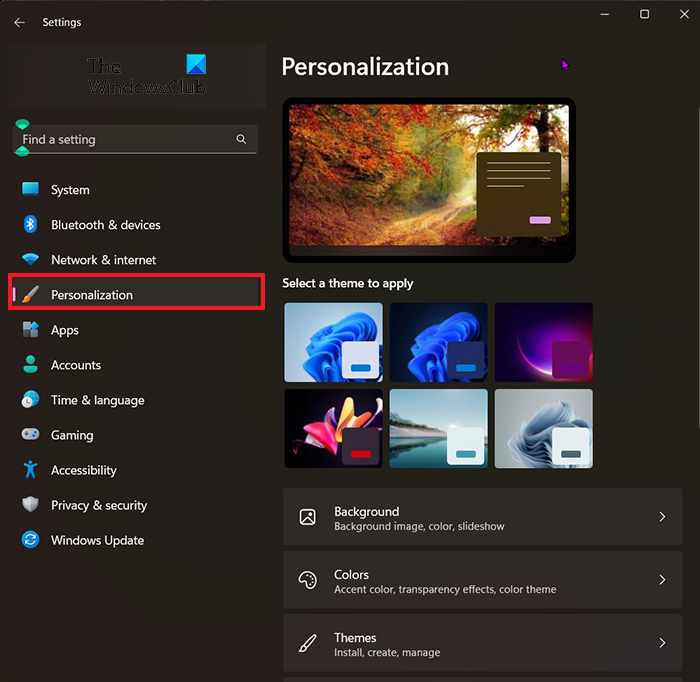This screenshot has height=682, width=700.
Task: Click the search magnifier icon
Action: coord(241,139)
